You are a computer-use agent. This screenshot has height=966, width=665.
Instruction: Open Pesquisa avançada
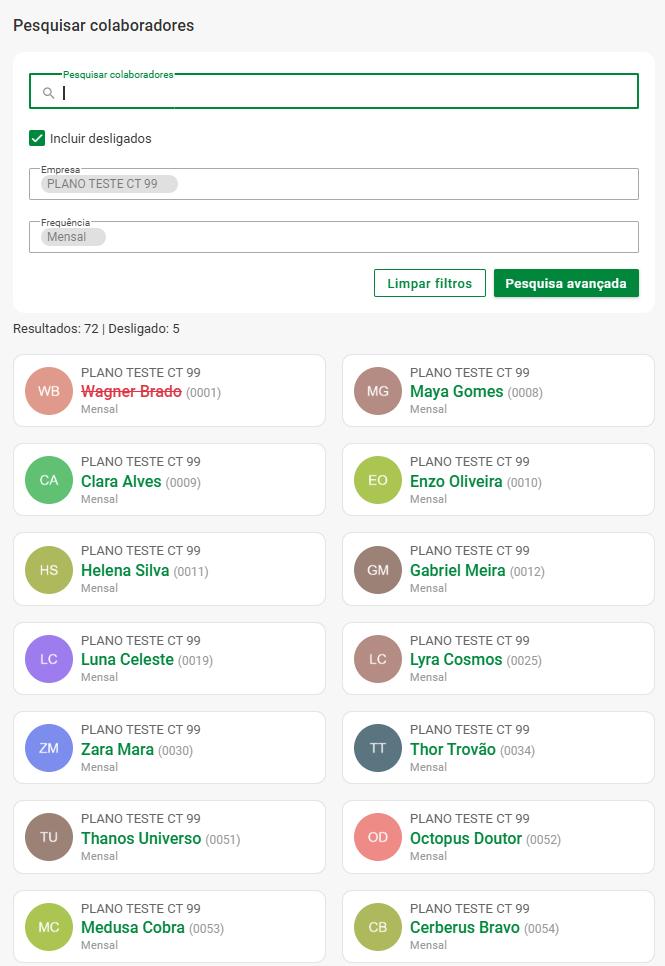pos(565,283)
